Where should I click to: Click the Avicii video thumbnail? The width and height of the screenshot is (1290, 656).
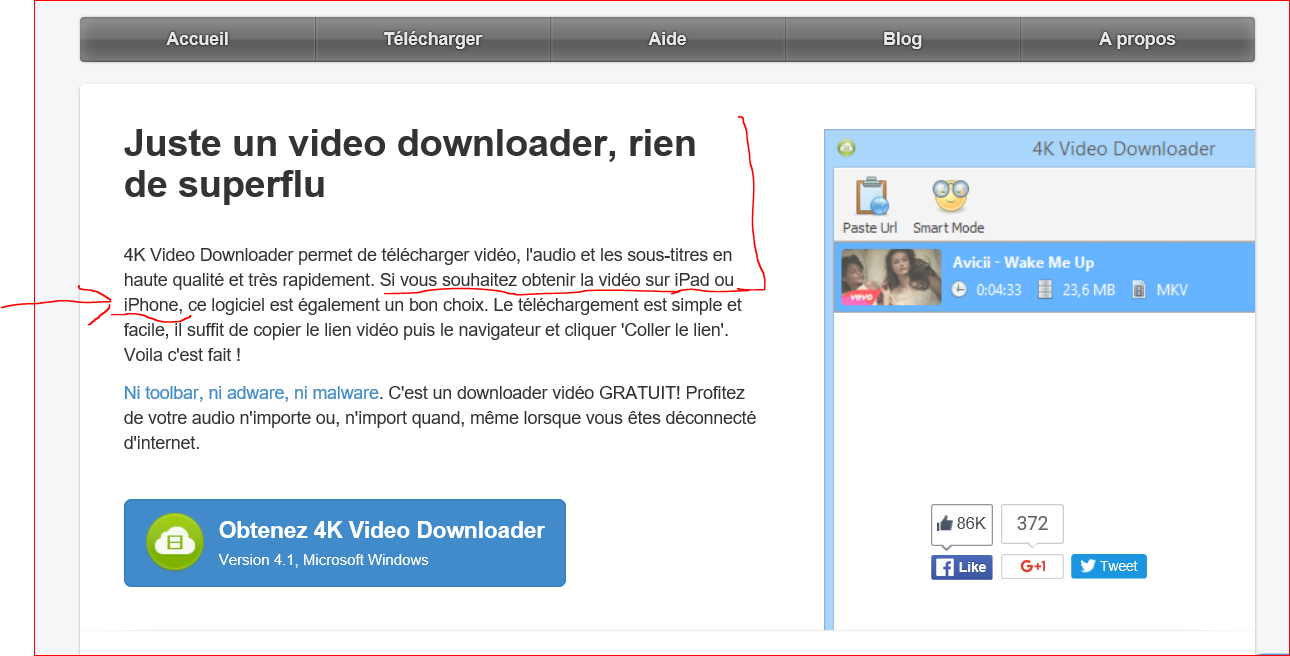(x=891, y=277)
